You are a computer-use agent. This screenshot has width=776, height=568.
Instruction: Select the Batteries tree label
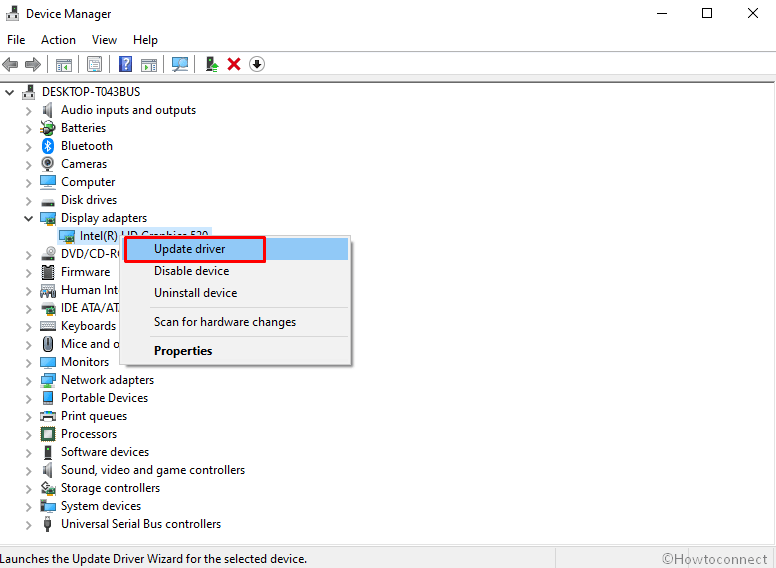pyautogui.click(x=84, y=128)
